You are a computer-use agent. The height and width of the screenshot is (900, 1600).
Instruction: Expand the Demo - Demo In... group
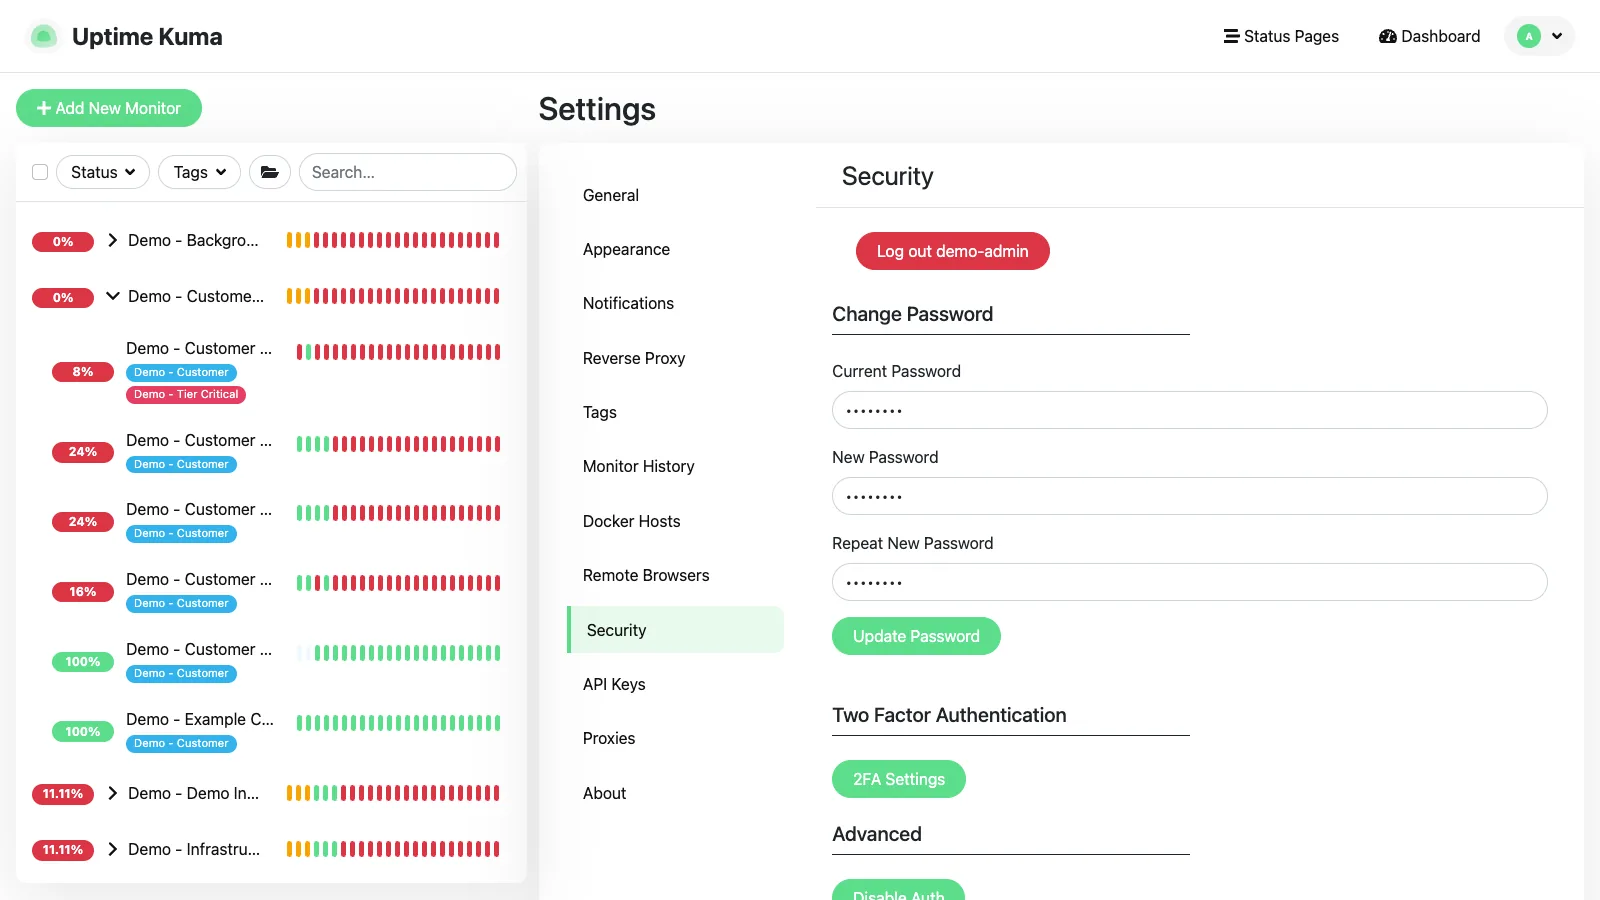click(113, 793)
